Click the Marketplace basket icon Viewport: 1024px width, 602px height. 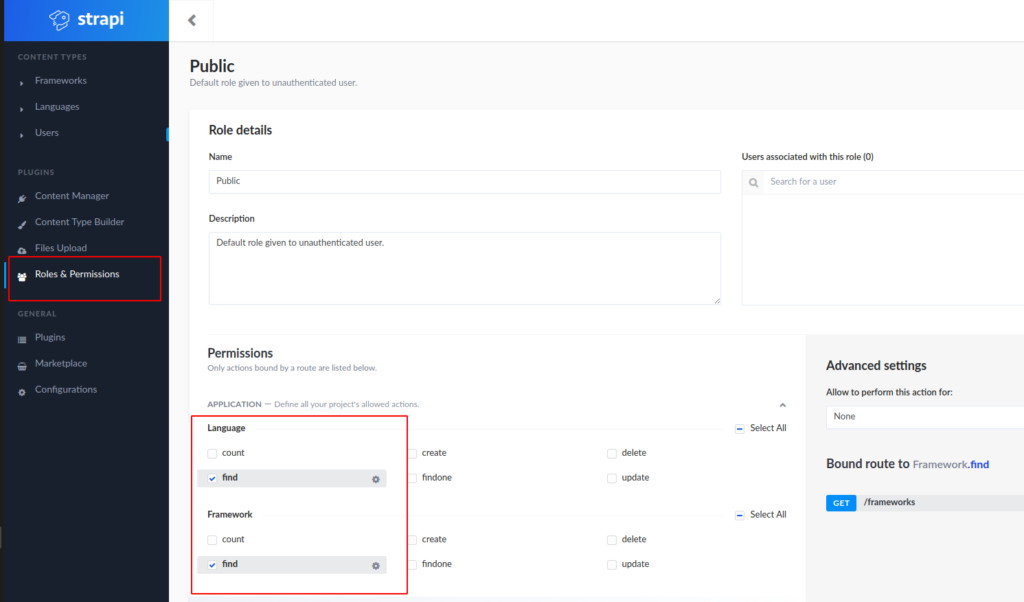coord(22,366)
